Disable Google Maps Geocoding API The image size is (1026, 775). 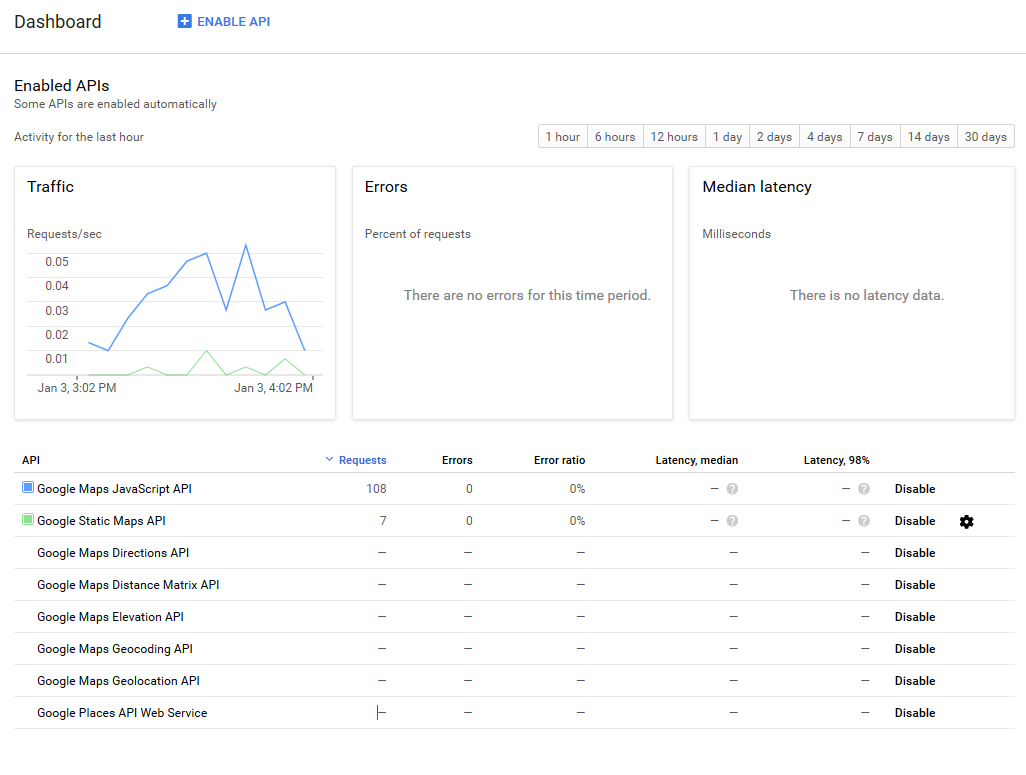click(x=915, y=649)
